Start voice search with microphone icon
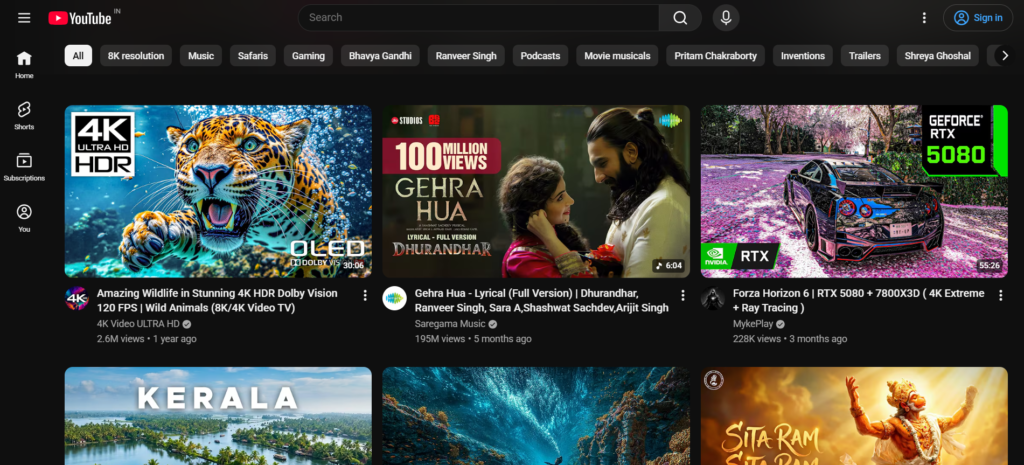The width and height of the screenshot is (1024, 465). pyautogui.click(x=726, y=18)
